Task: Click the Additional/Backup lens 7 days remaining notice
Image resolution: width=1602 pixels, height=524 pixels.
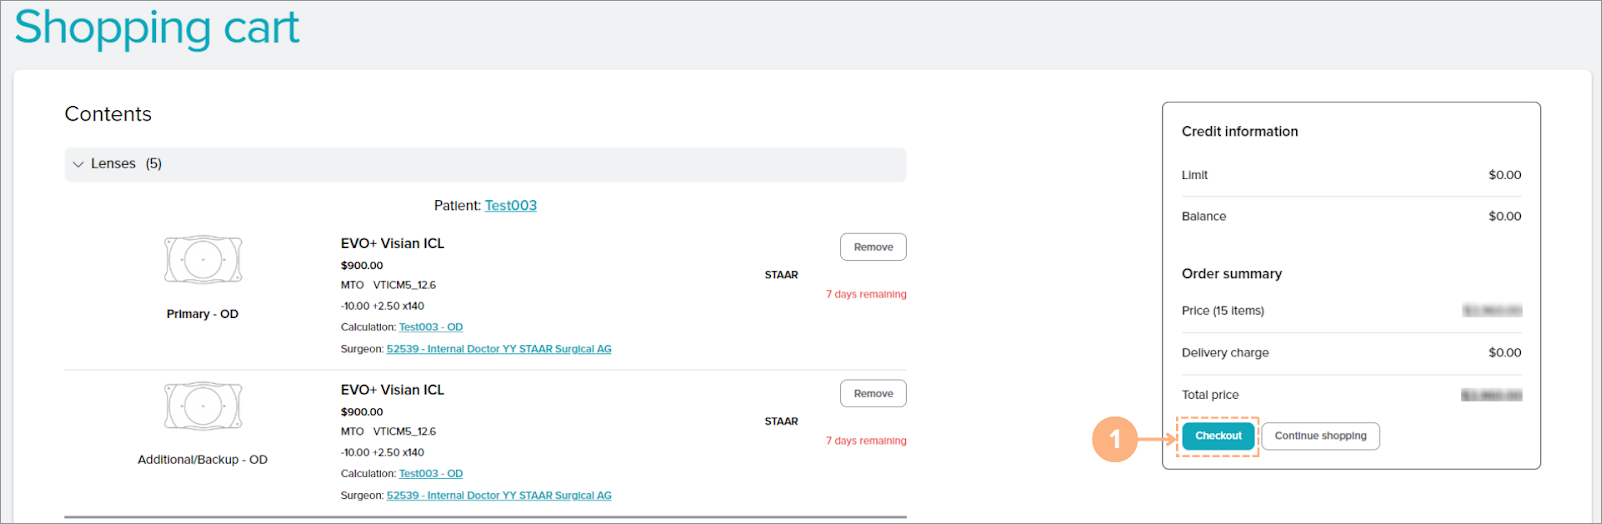Action: (866, 441)
